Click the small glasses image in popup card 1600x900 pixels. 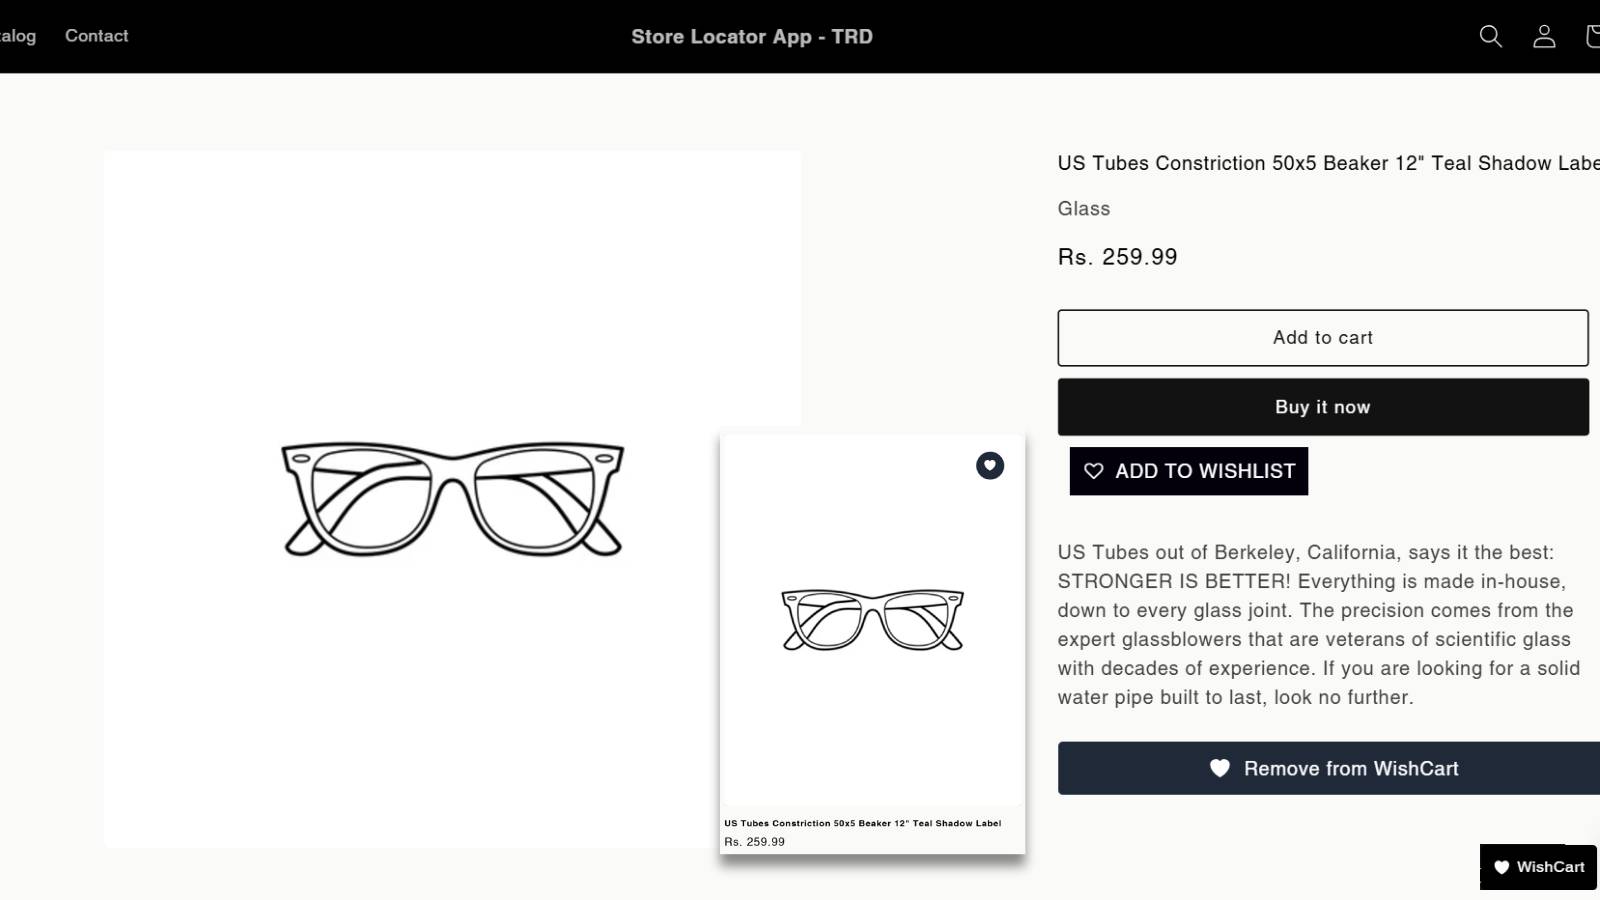coord(872,620)
